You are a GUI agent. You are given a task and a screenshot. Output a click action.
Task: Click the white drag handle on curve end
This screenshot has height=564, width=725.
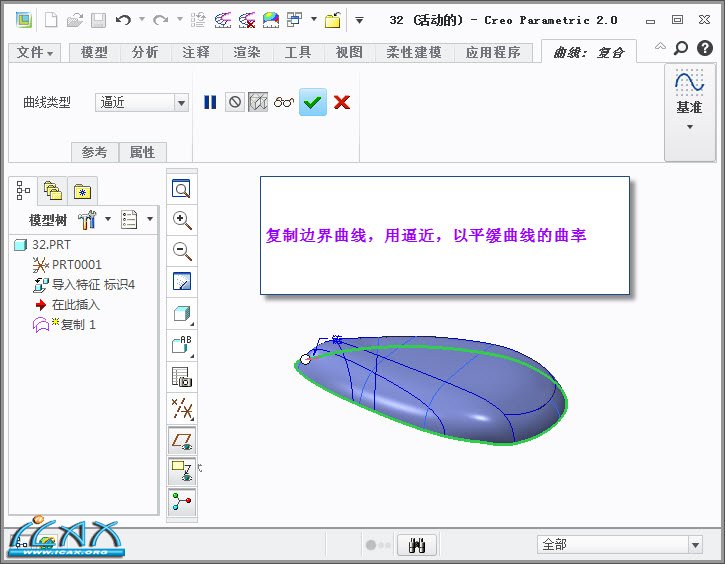pos(305,359)
